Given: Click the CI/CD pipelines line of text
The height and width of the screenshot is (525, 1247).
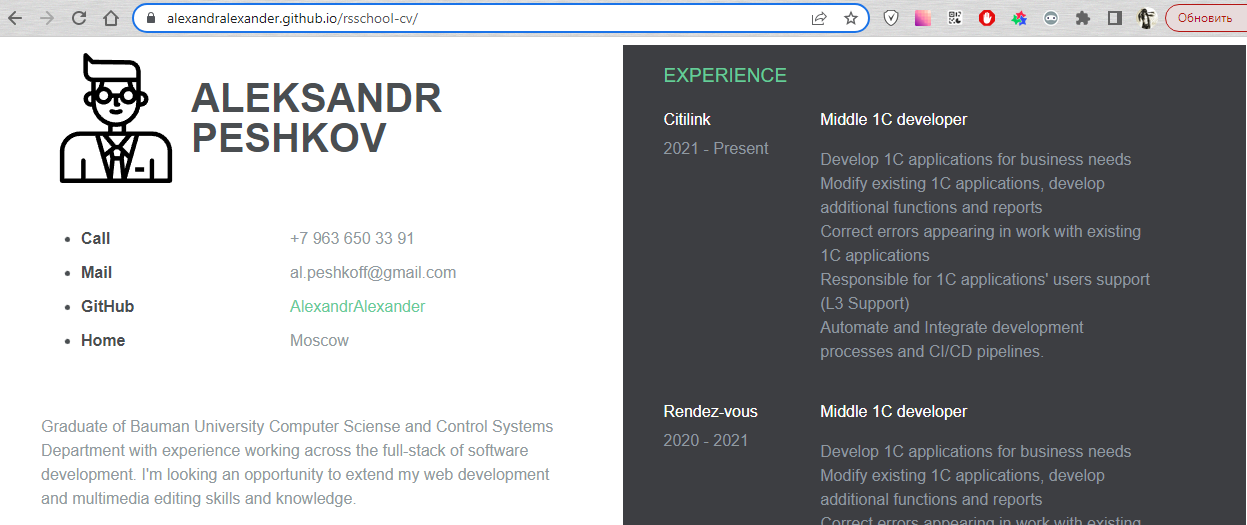Looking at the screenshot, I should (x=932, y=351).
